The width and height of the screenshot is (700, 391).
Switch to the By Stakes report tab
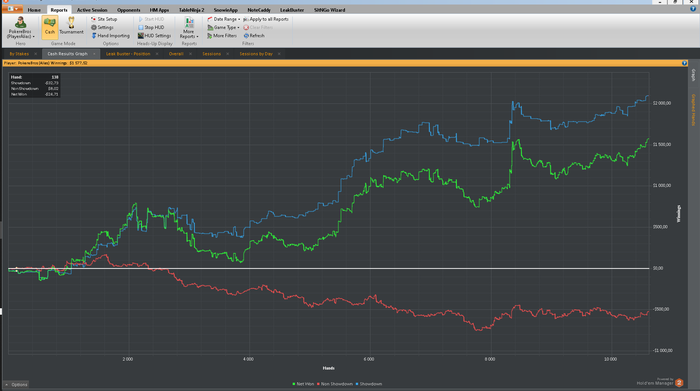pos(19,54)
